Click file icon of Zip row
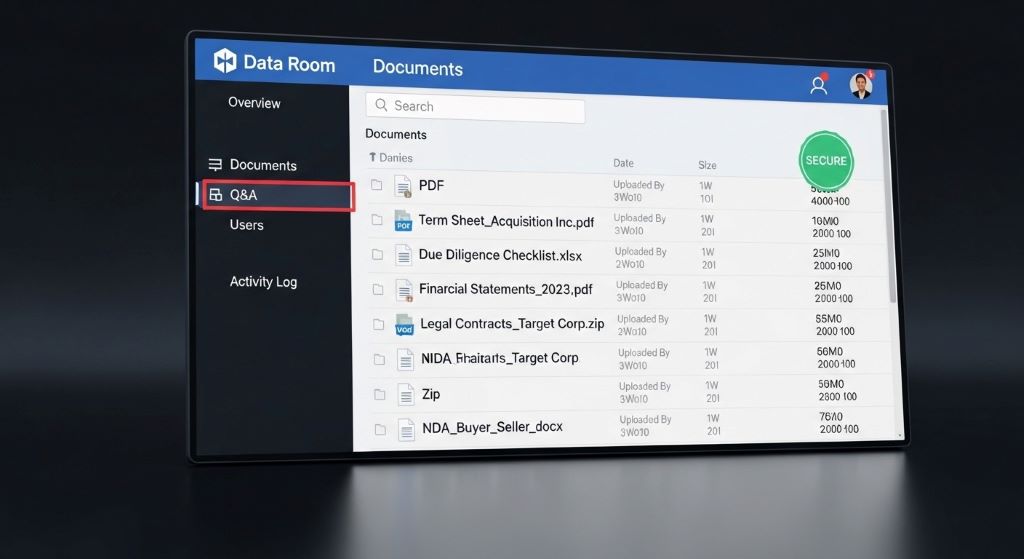This screenshot has height=559, width=1024. pyautogui.click(x=406, y=394)
